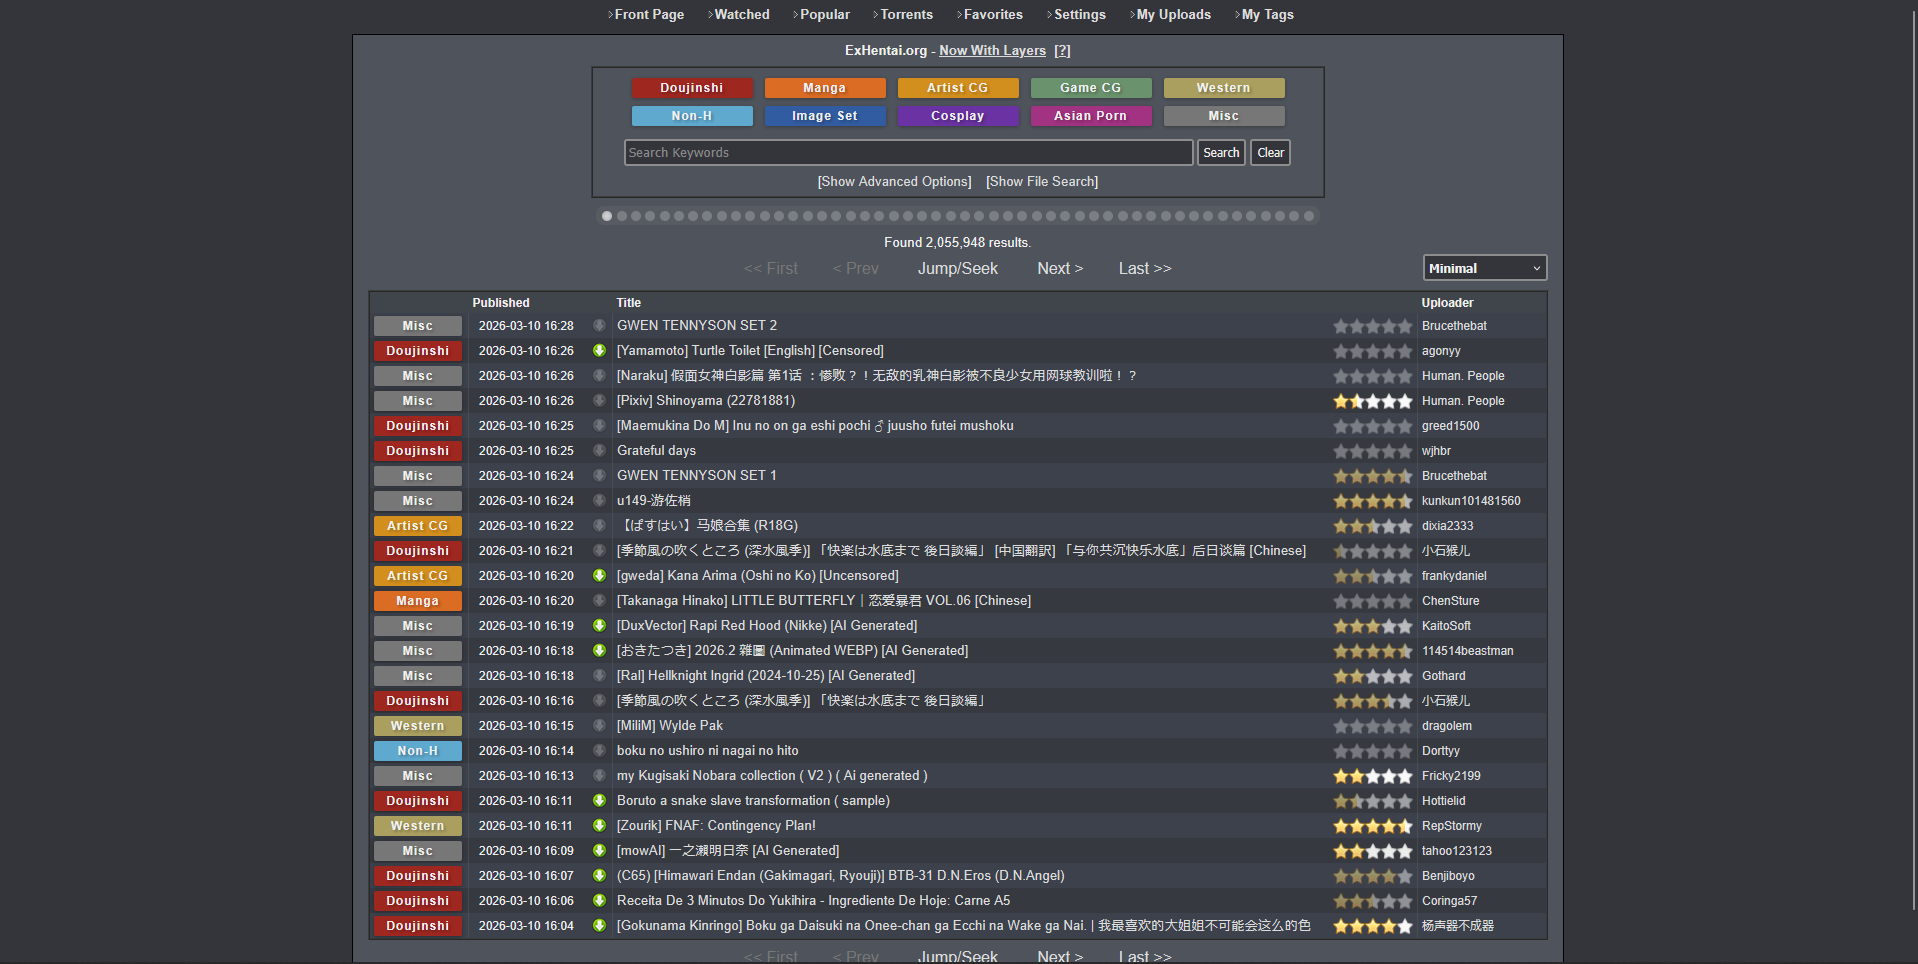Click the last dot on the page range bar
1918x964 pixels.
(1308, 216)
